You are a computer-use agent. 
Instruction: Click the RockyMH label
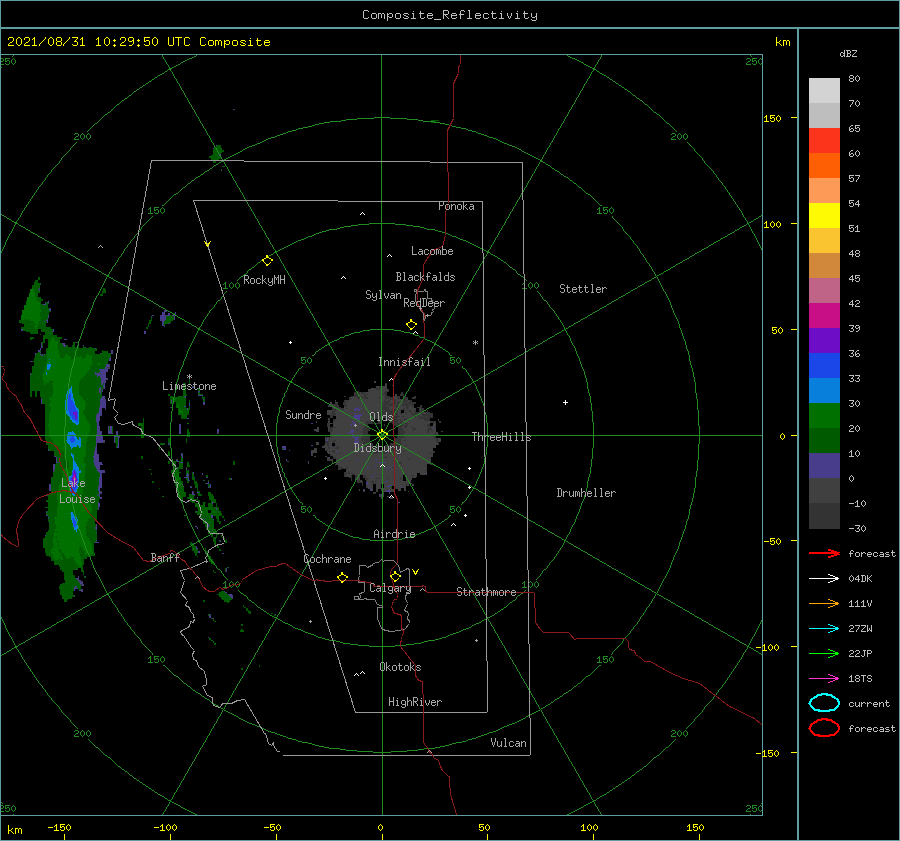264,280
